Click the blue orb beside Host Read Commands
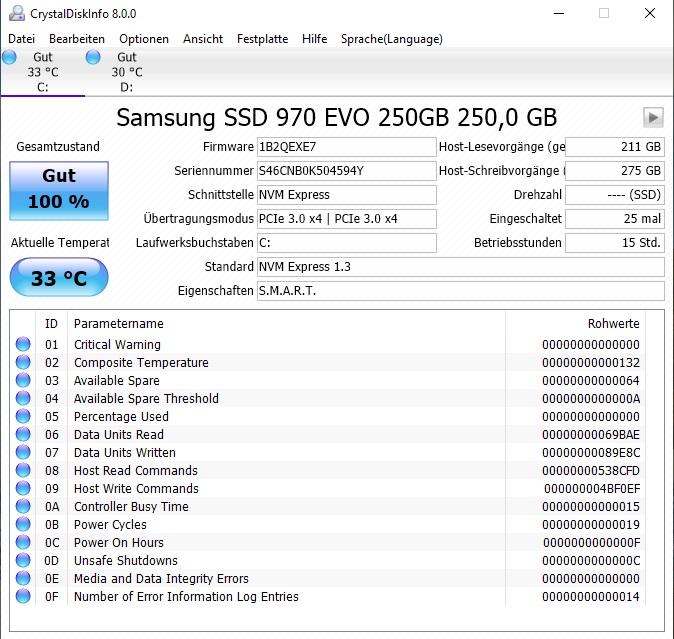The image size is (674, 639). [x=23, y=471]
